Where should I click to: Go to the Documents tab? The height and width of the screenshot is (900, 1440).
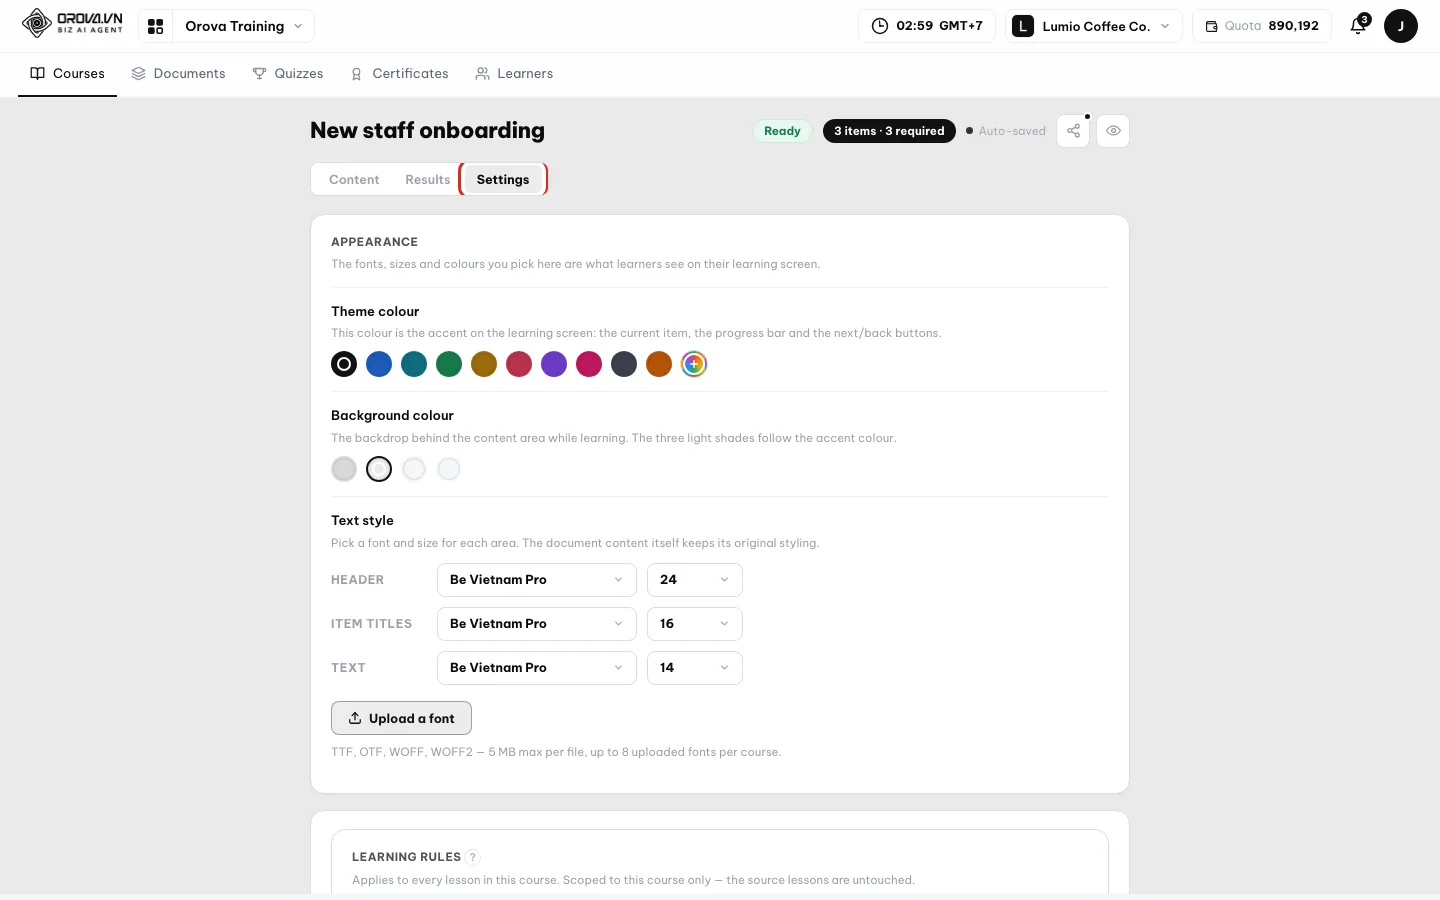(178, 74)
